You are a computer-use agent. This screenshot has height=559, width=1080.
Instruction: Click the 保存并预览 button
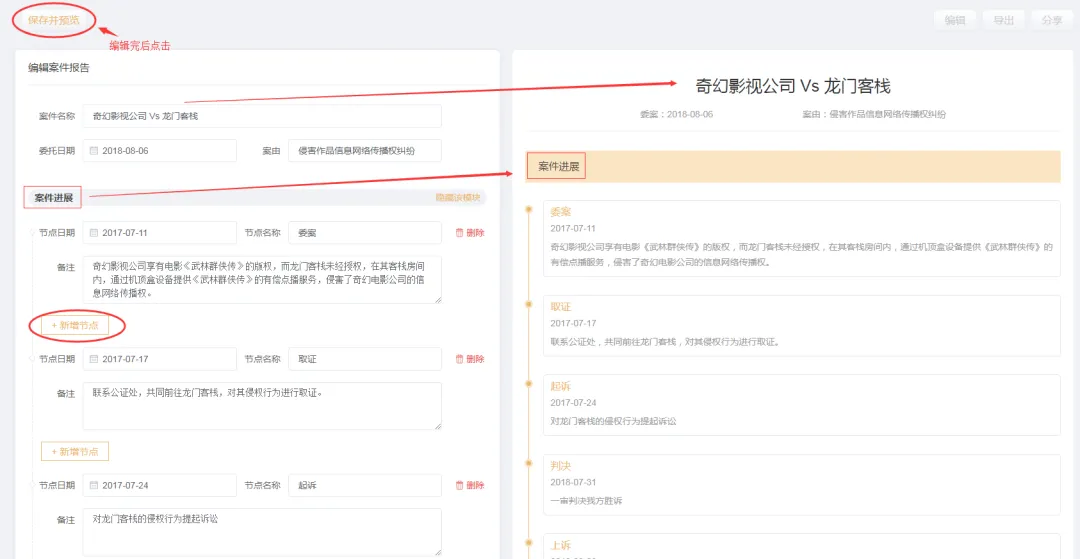point(53,20)
